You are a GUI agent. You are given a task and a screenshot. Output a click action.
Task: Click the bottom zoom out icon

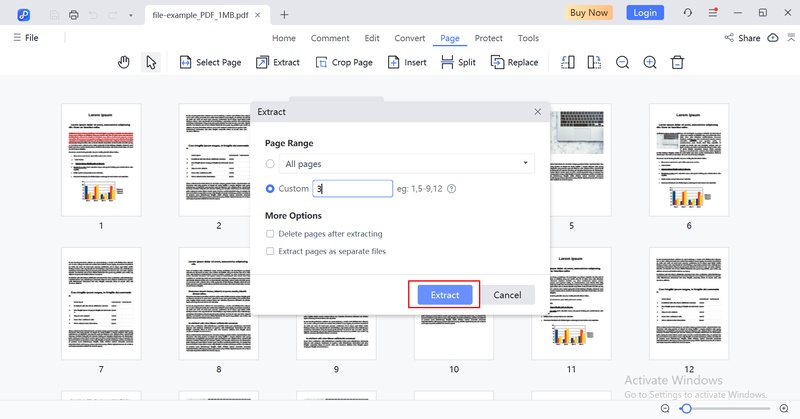(x=665, y=408)
